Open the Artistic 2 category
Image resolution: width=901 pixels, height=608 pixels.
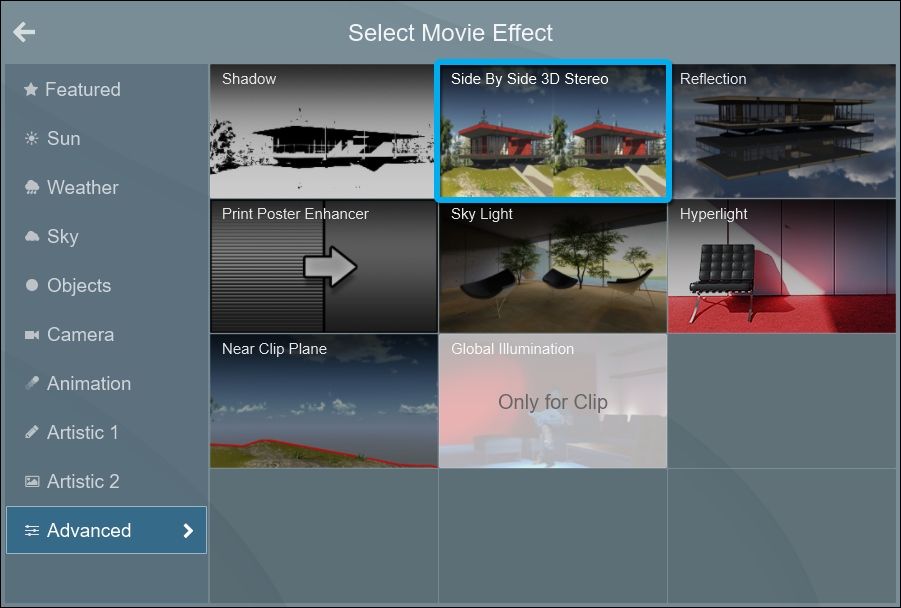click(83, 482)
